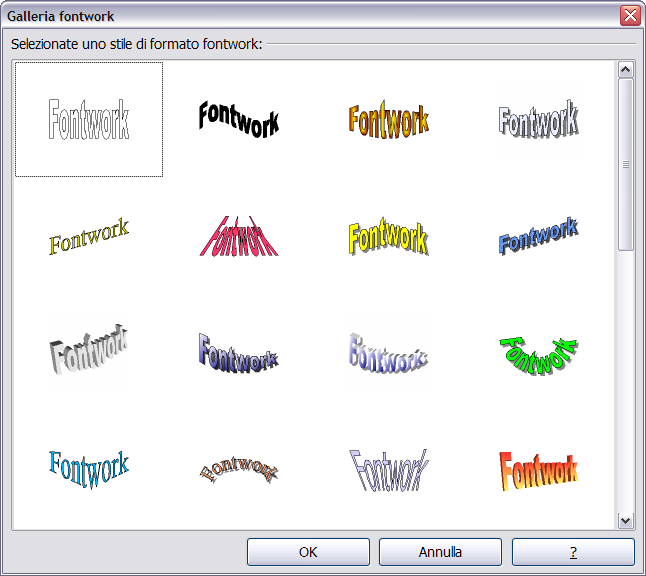This screenshot has width=646, height=576.
Task: Pick the red-orange gradient Fontwork style
Action: point(539,468)
